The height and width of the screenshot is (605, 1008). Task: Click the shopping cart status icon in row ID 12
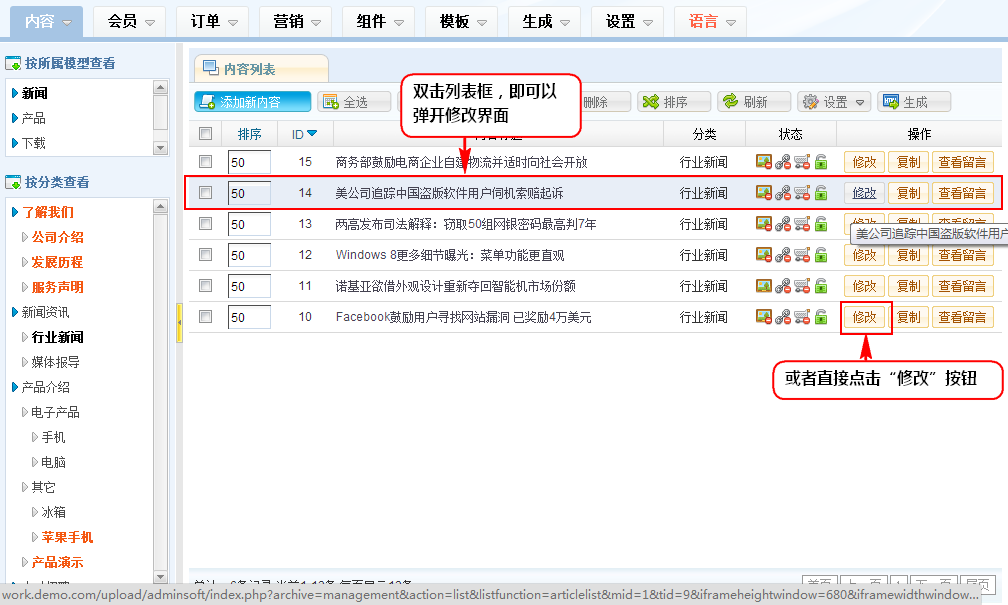point(802,255)
